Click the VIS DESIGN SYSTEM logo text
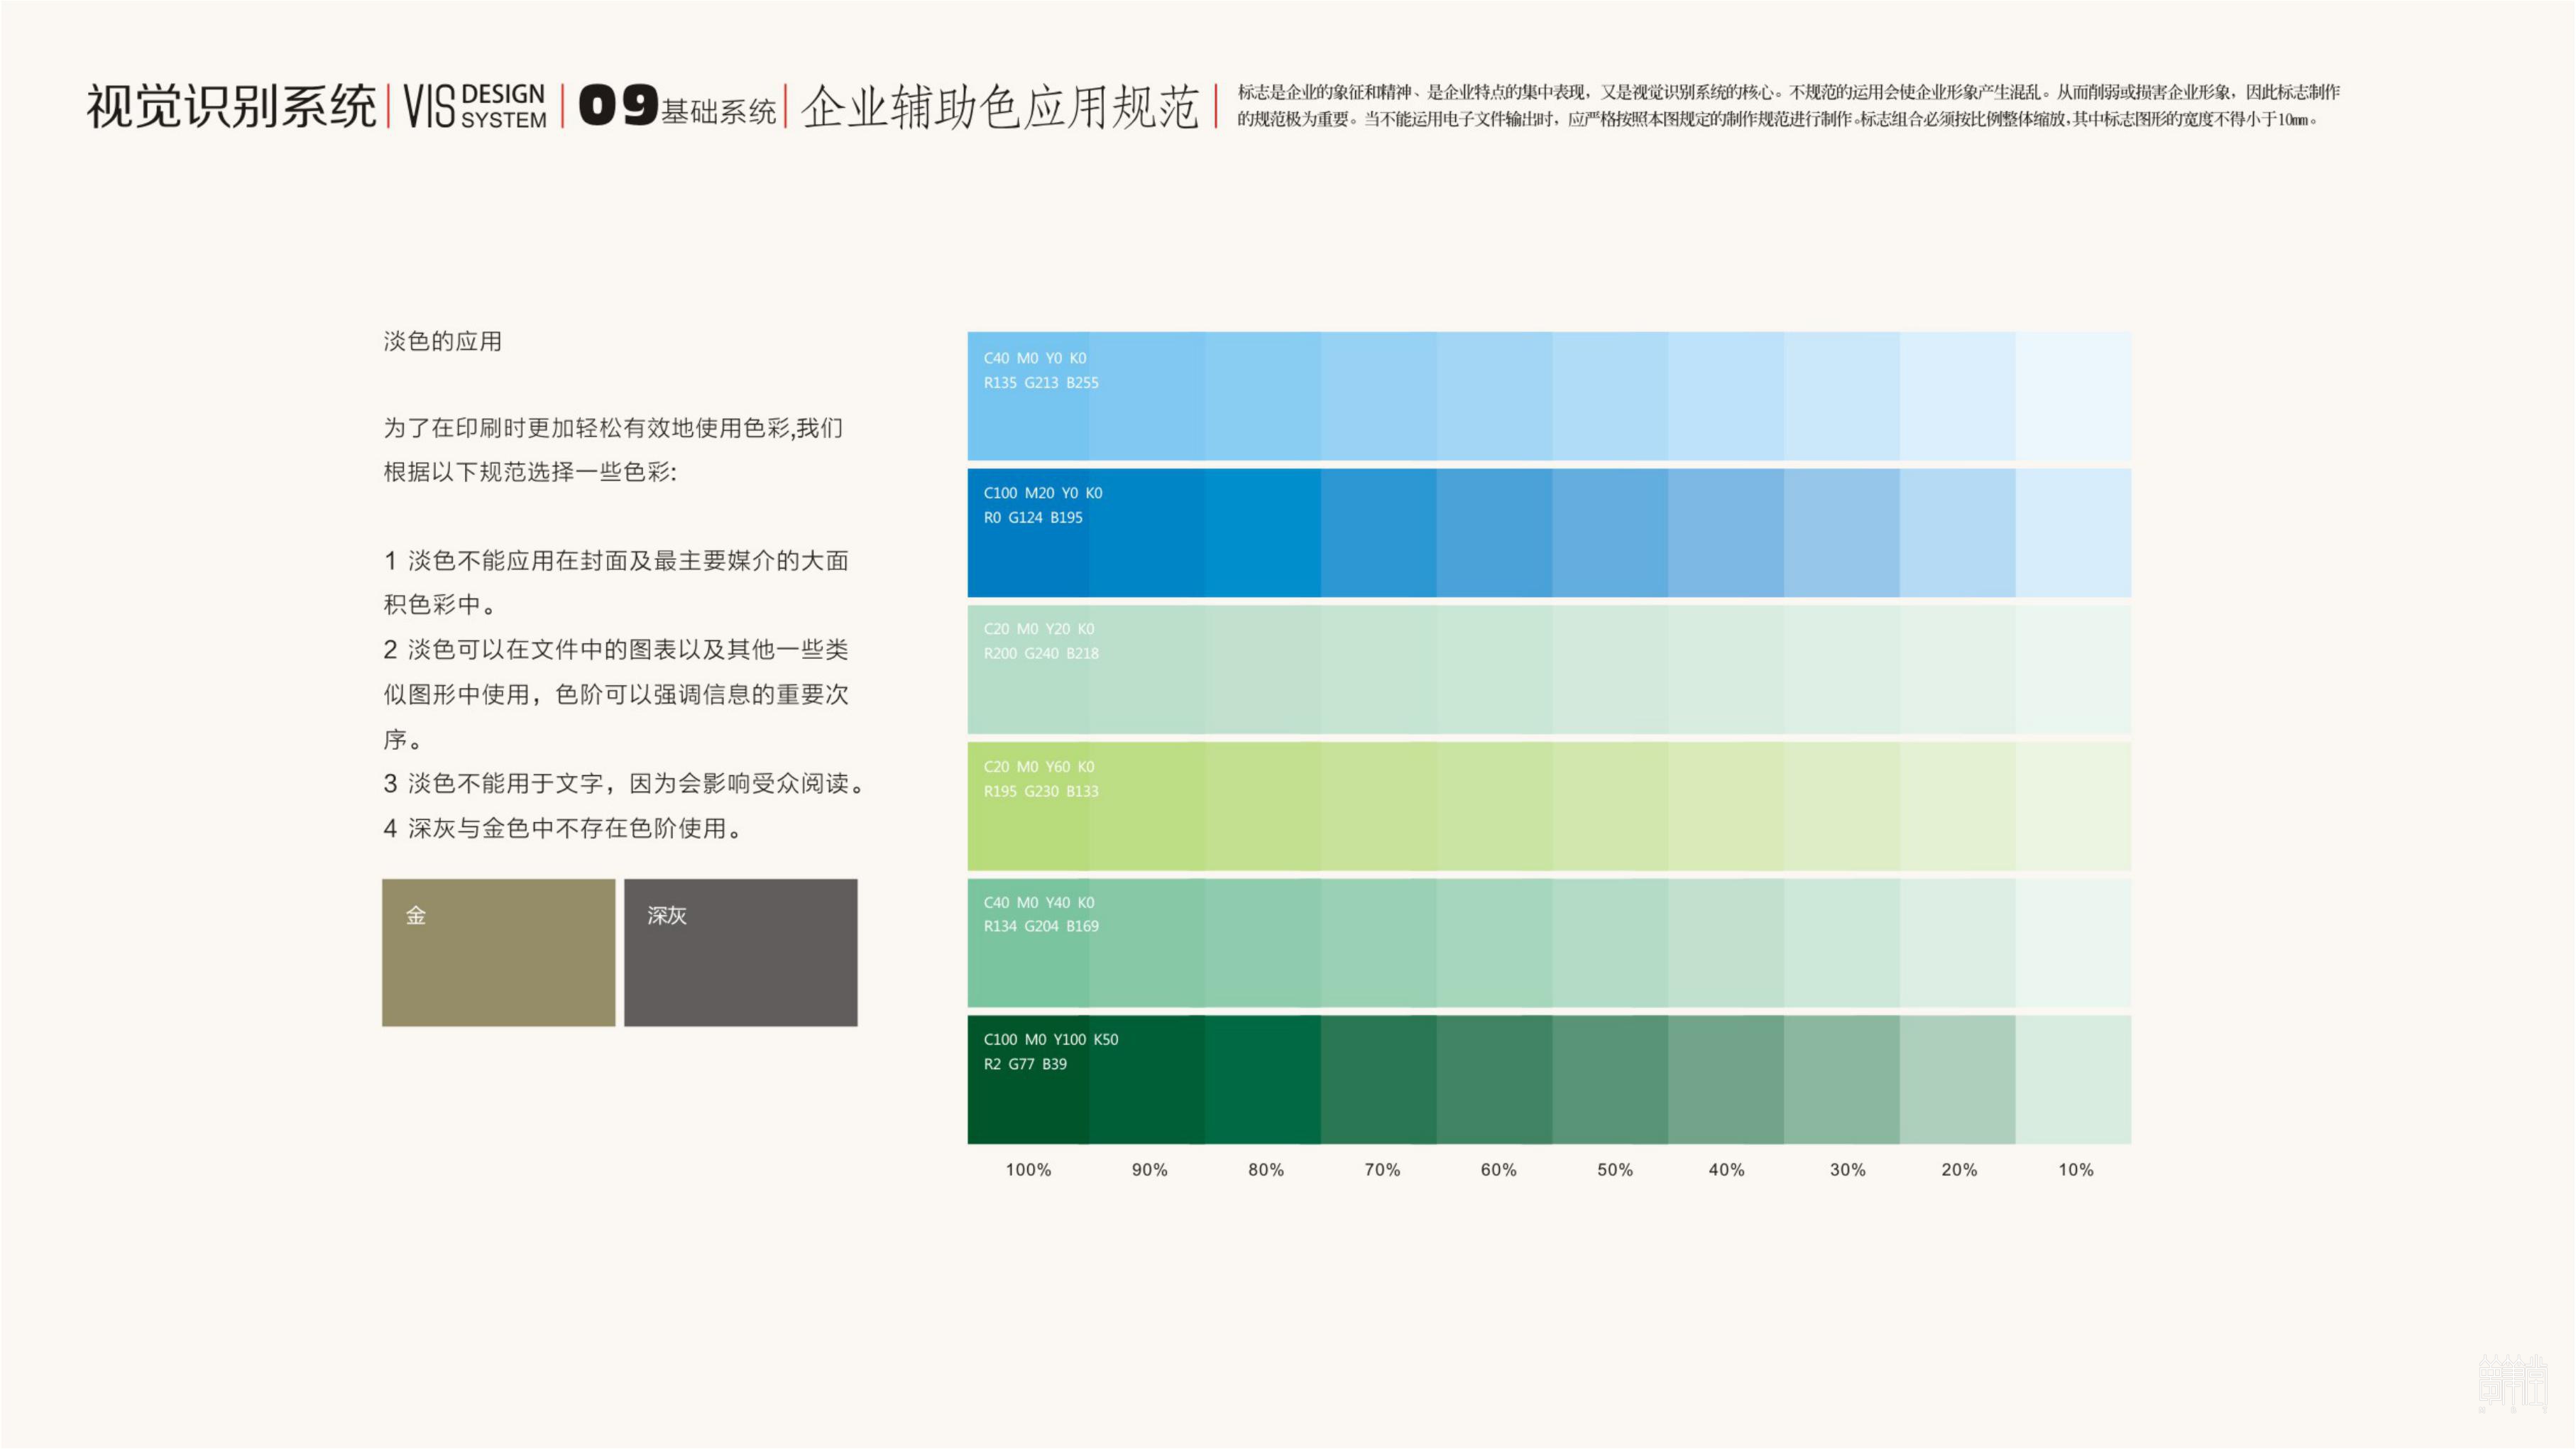 pos(475,106)
